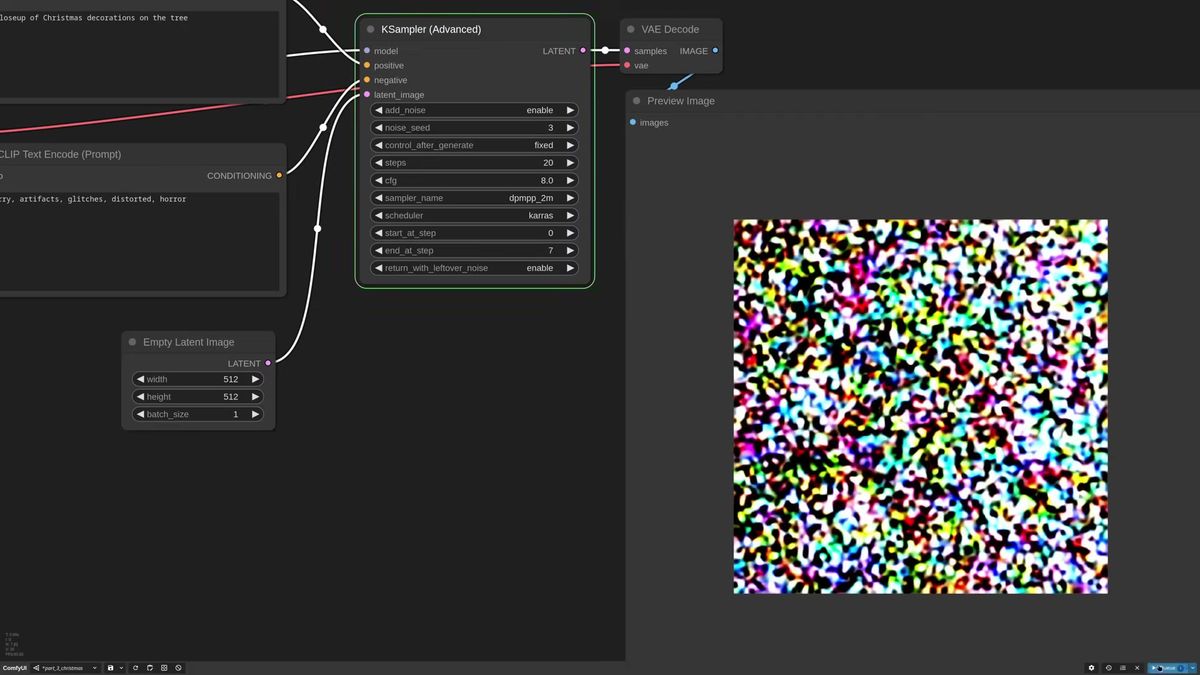Expand the Queue button dropdown arrow
The width and height of the screenshot is (1200, 675).
click(x=1193, y=668)
